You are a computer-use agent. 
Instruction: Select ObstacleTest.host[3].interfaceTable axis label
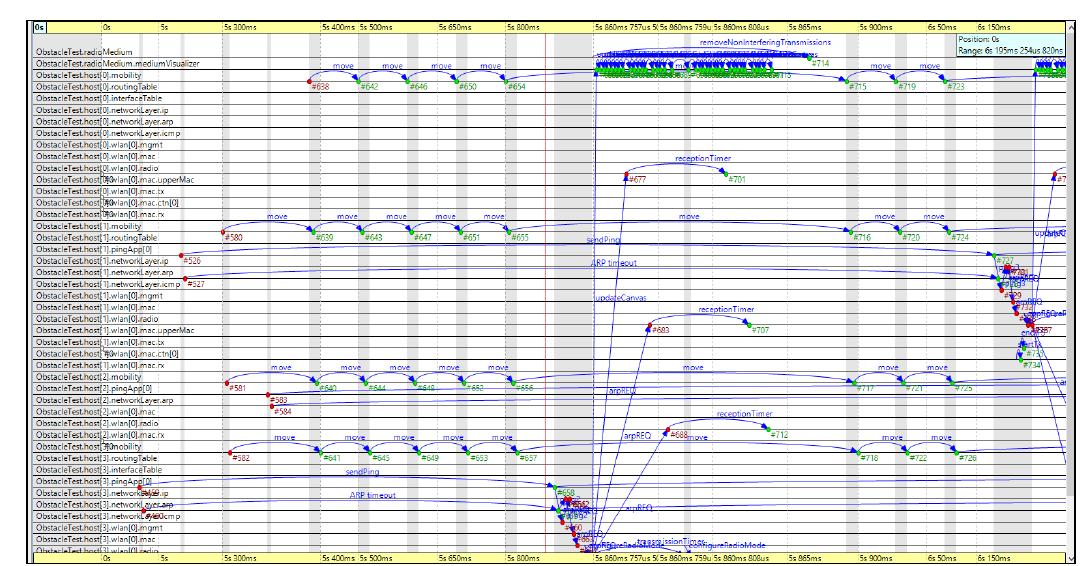click(x=98, y=470)
